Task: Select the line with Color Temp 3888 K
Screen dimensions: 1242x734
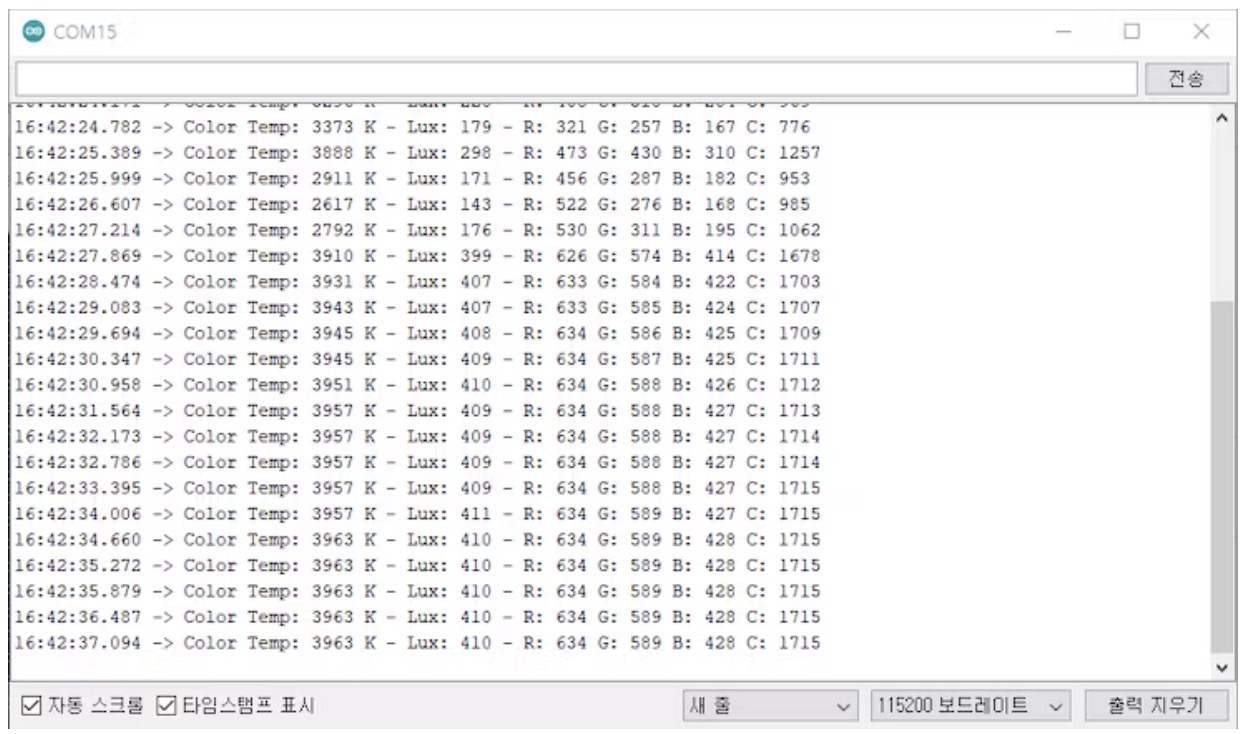Action: click(415, 153)
